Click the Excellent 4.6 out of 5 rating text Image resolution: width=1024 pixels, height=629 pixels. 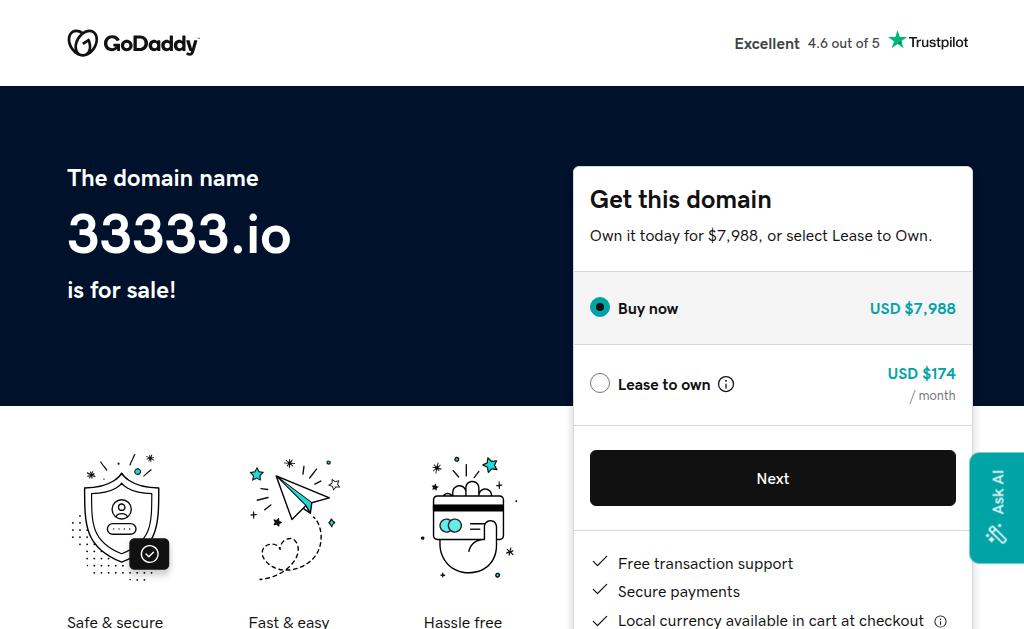[807, 43]
